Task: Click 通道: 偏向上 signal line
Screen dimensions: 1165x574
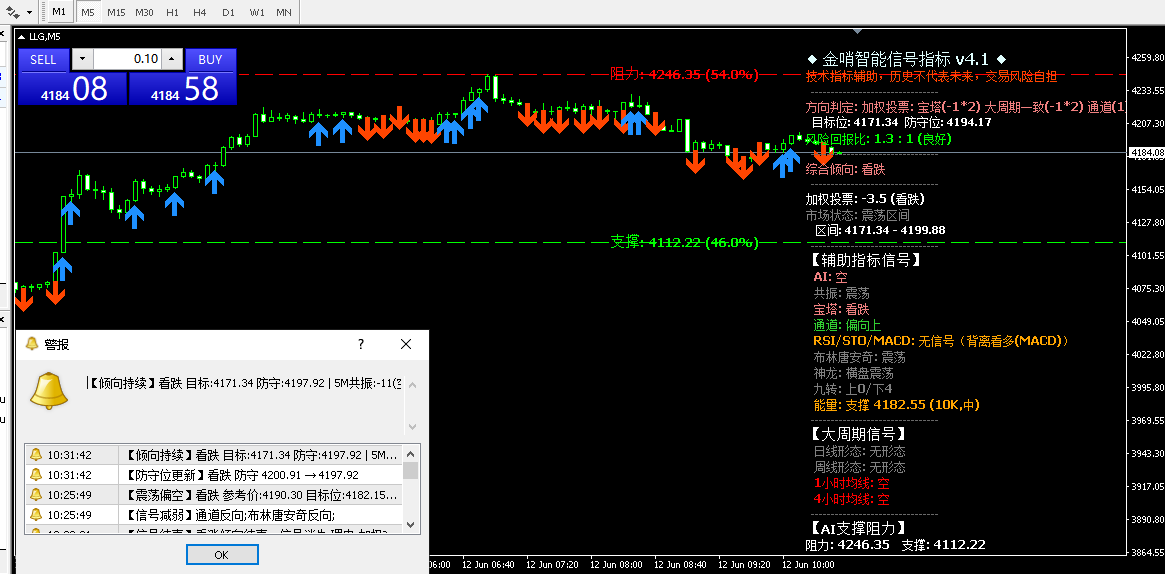Action: (847, 325)
